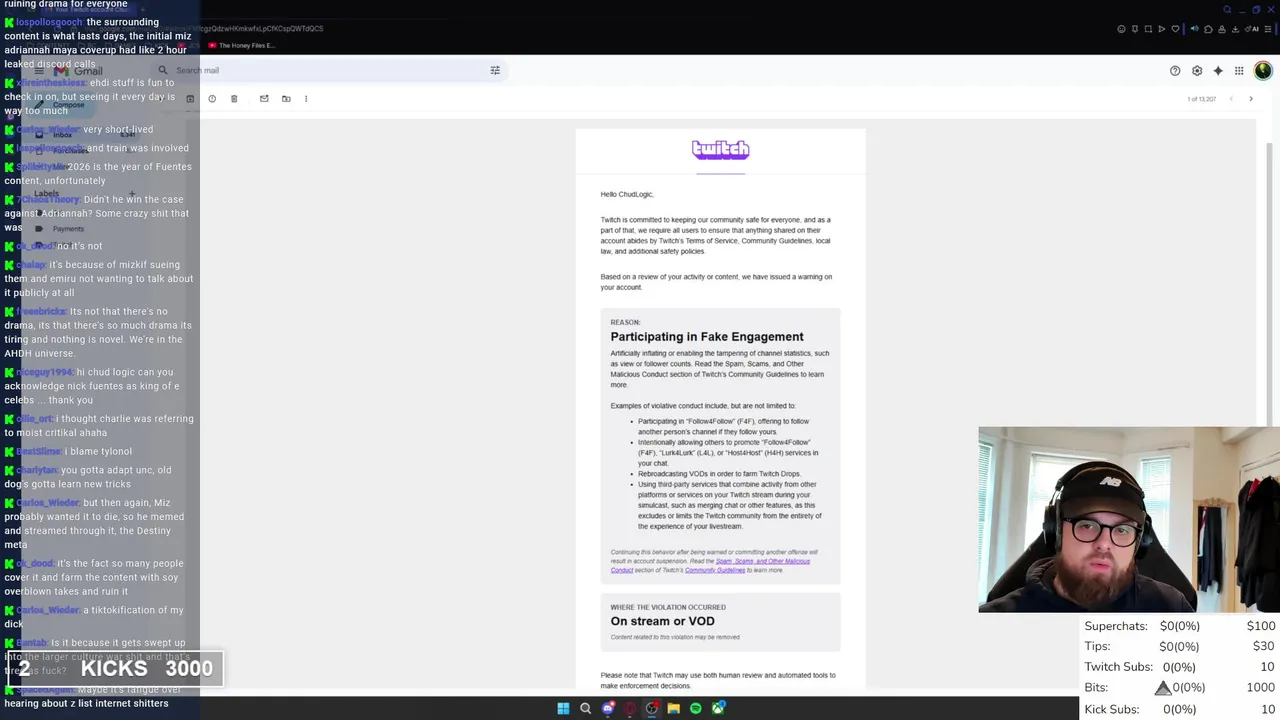Click chat message "very short-lived"
The height and width of the screenshot is (720, 1280).
pyautogui.click(x=118, y=129)
